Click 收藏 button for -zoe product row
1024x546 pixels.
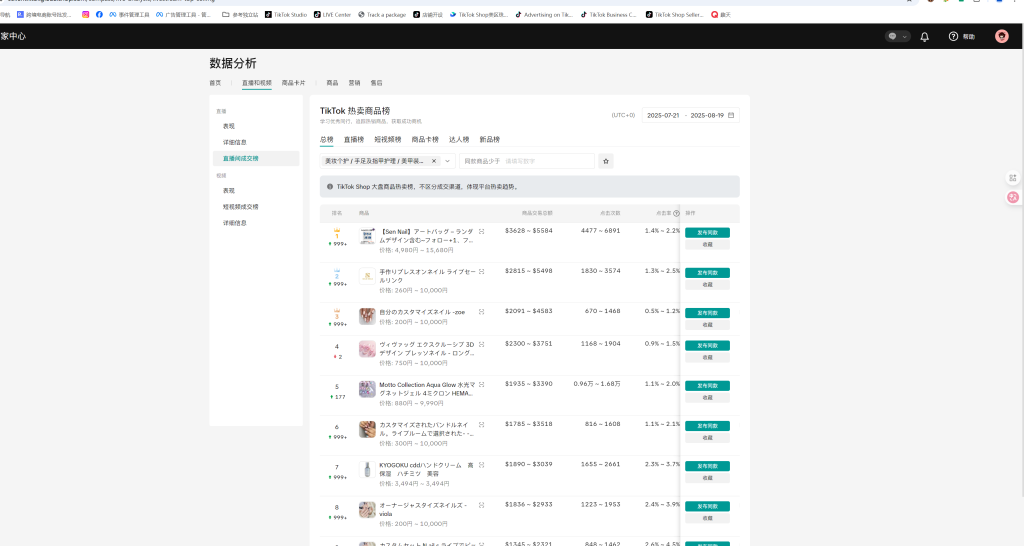click(707, 325)
